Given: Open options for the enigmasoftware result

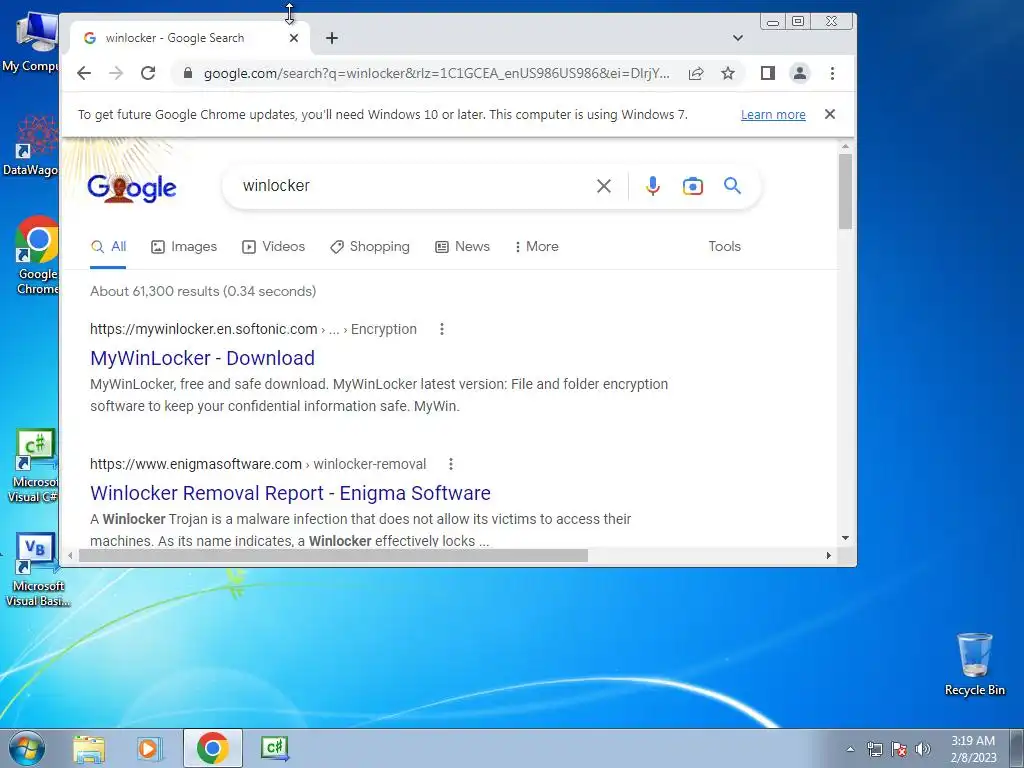Looking at the screenshot, I should tap(451, 464).
